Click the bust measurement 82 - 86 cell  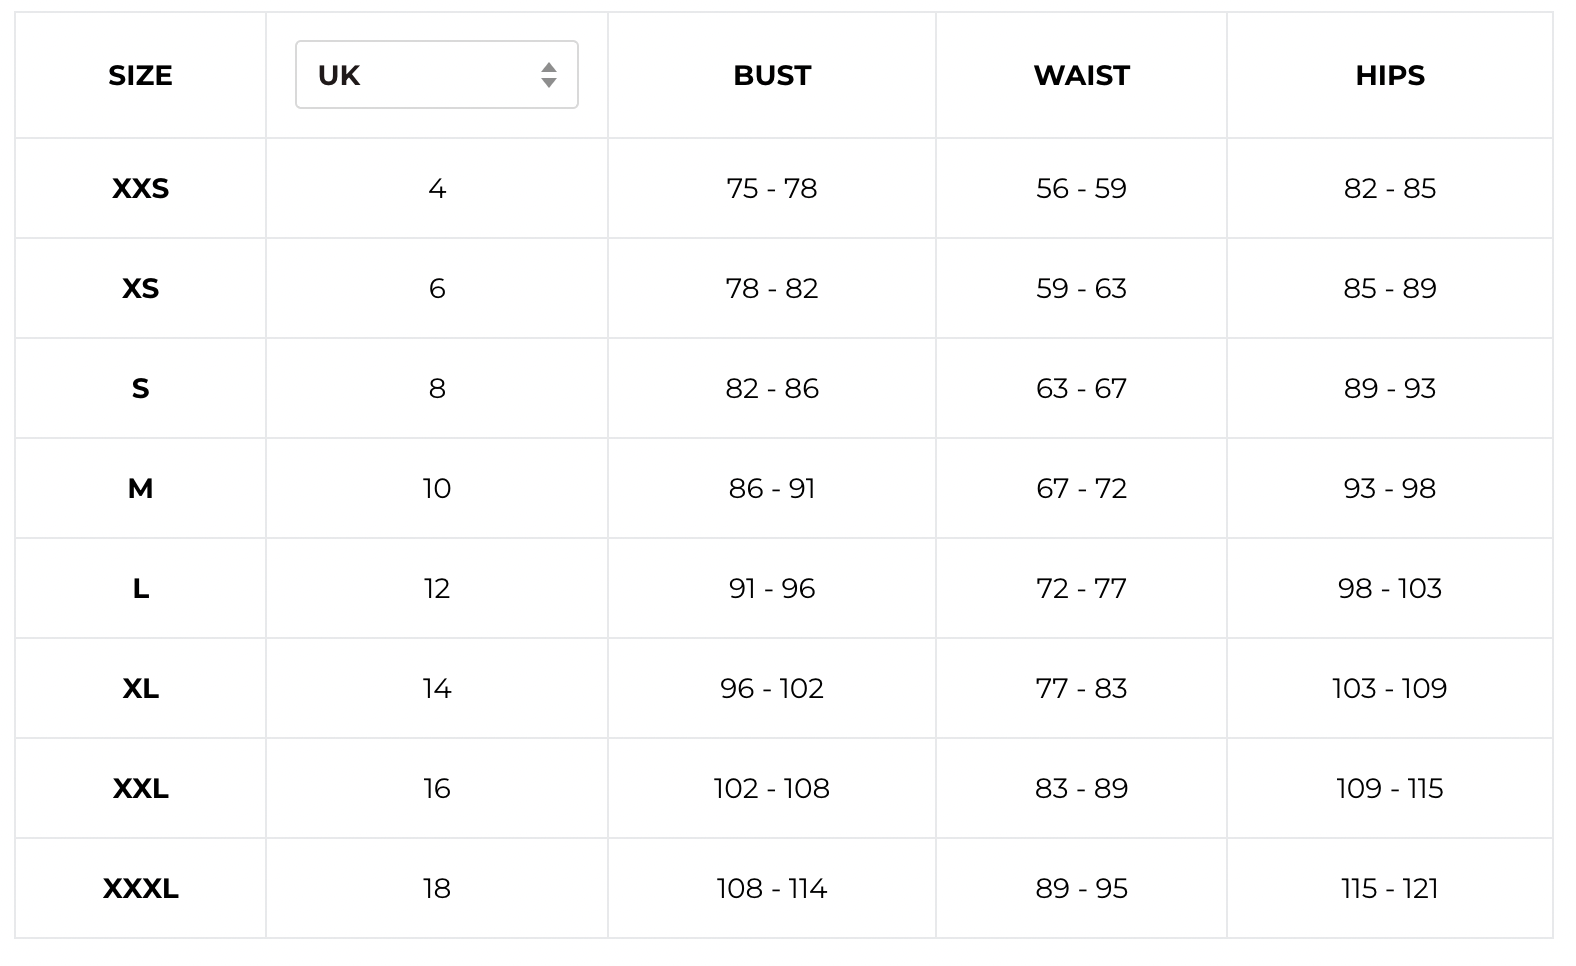pyautogui.click(x=771, y=389)
